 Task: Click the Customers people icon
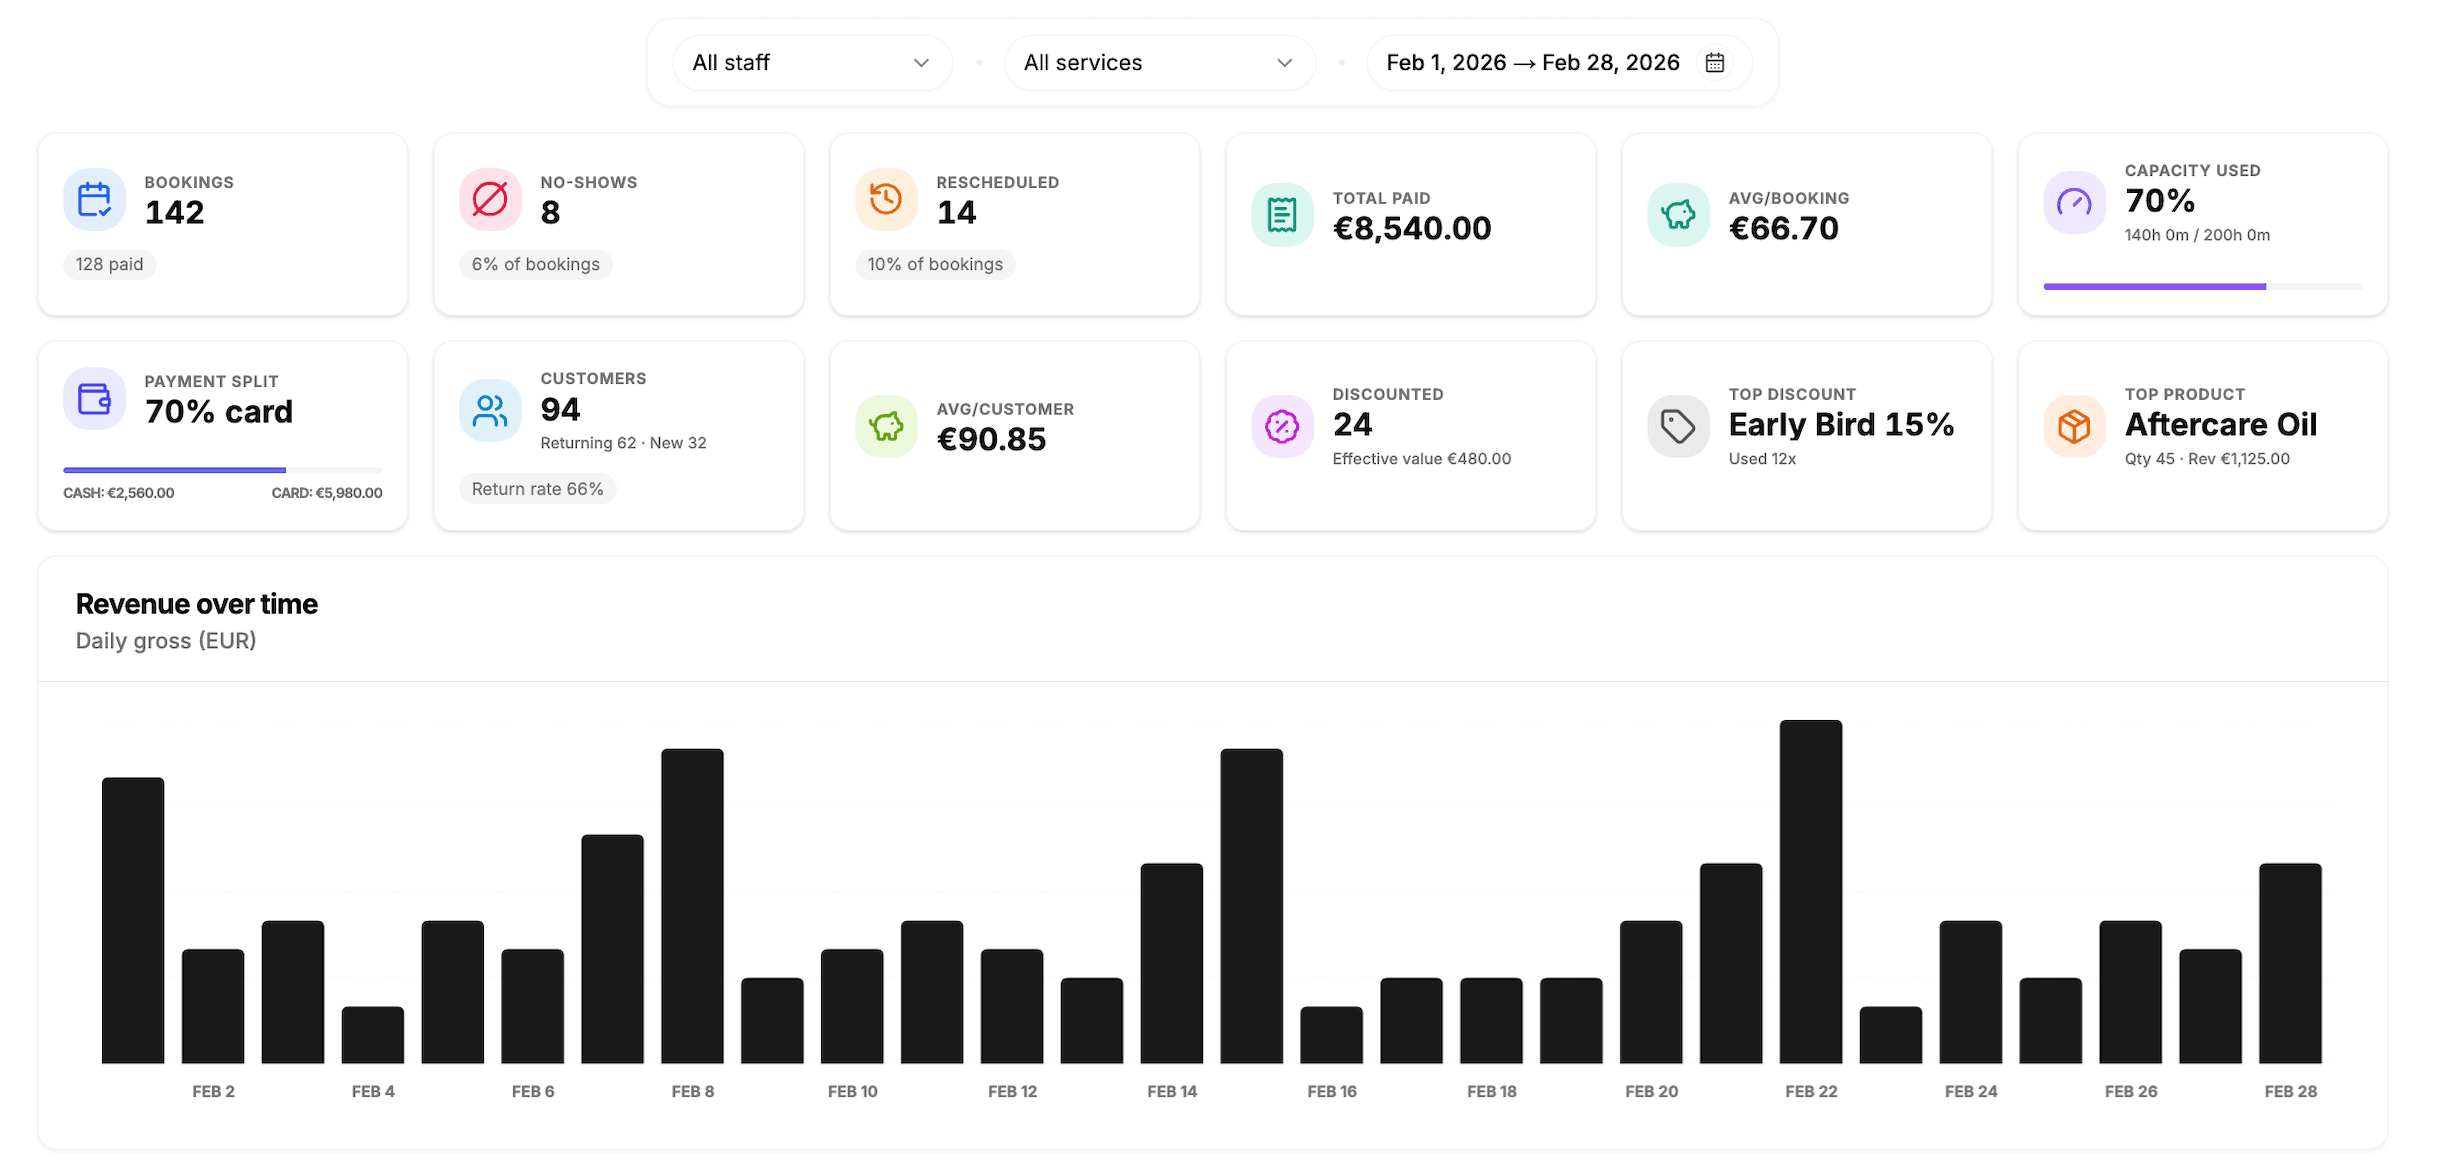tap(491, 409)
